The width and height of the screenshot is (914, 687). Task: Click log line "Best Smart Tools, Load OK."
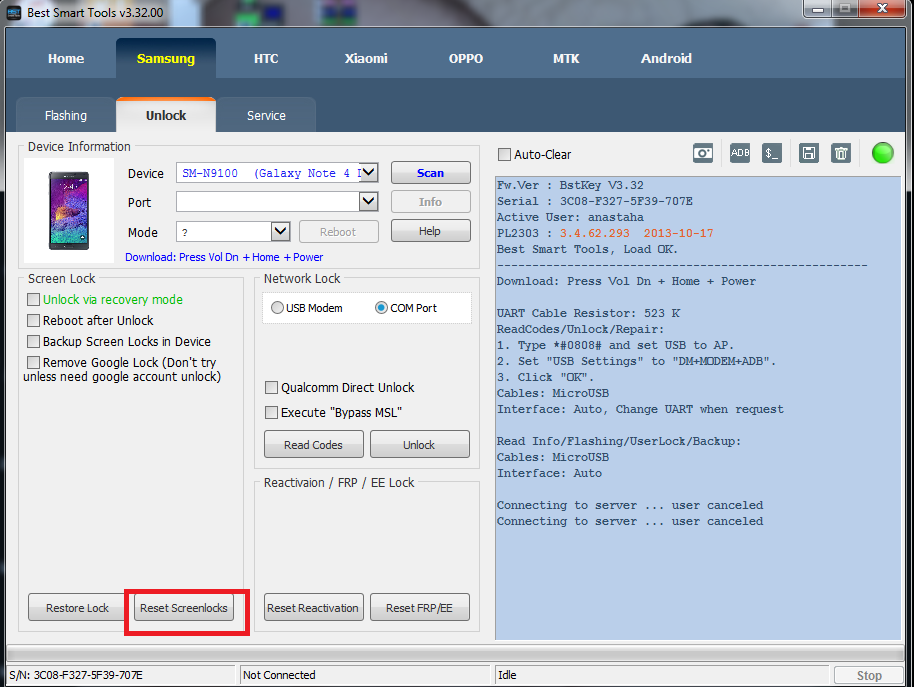click(x=587, y=249)
